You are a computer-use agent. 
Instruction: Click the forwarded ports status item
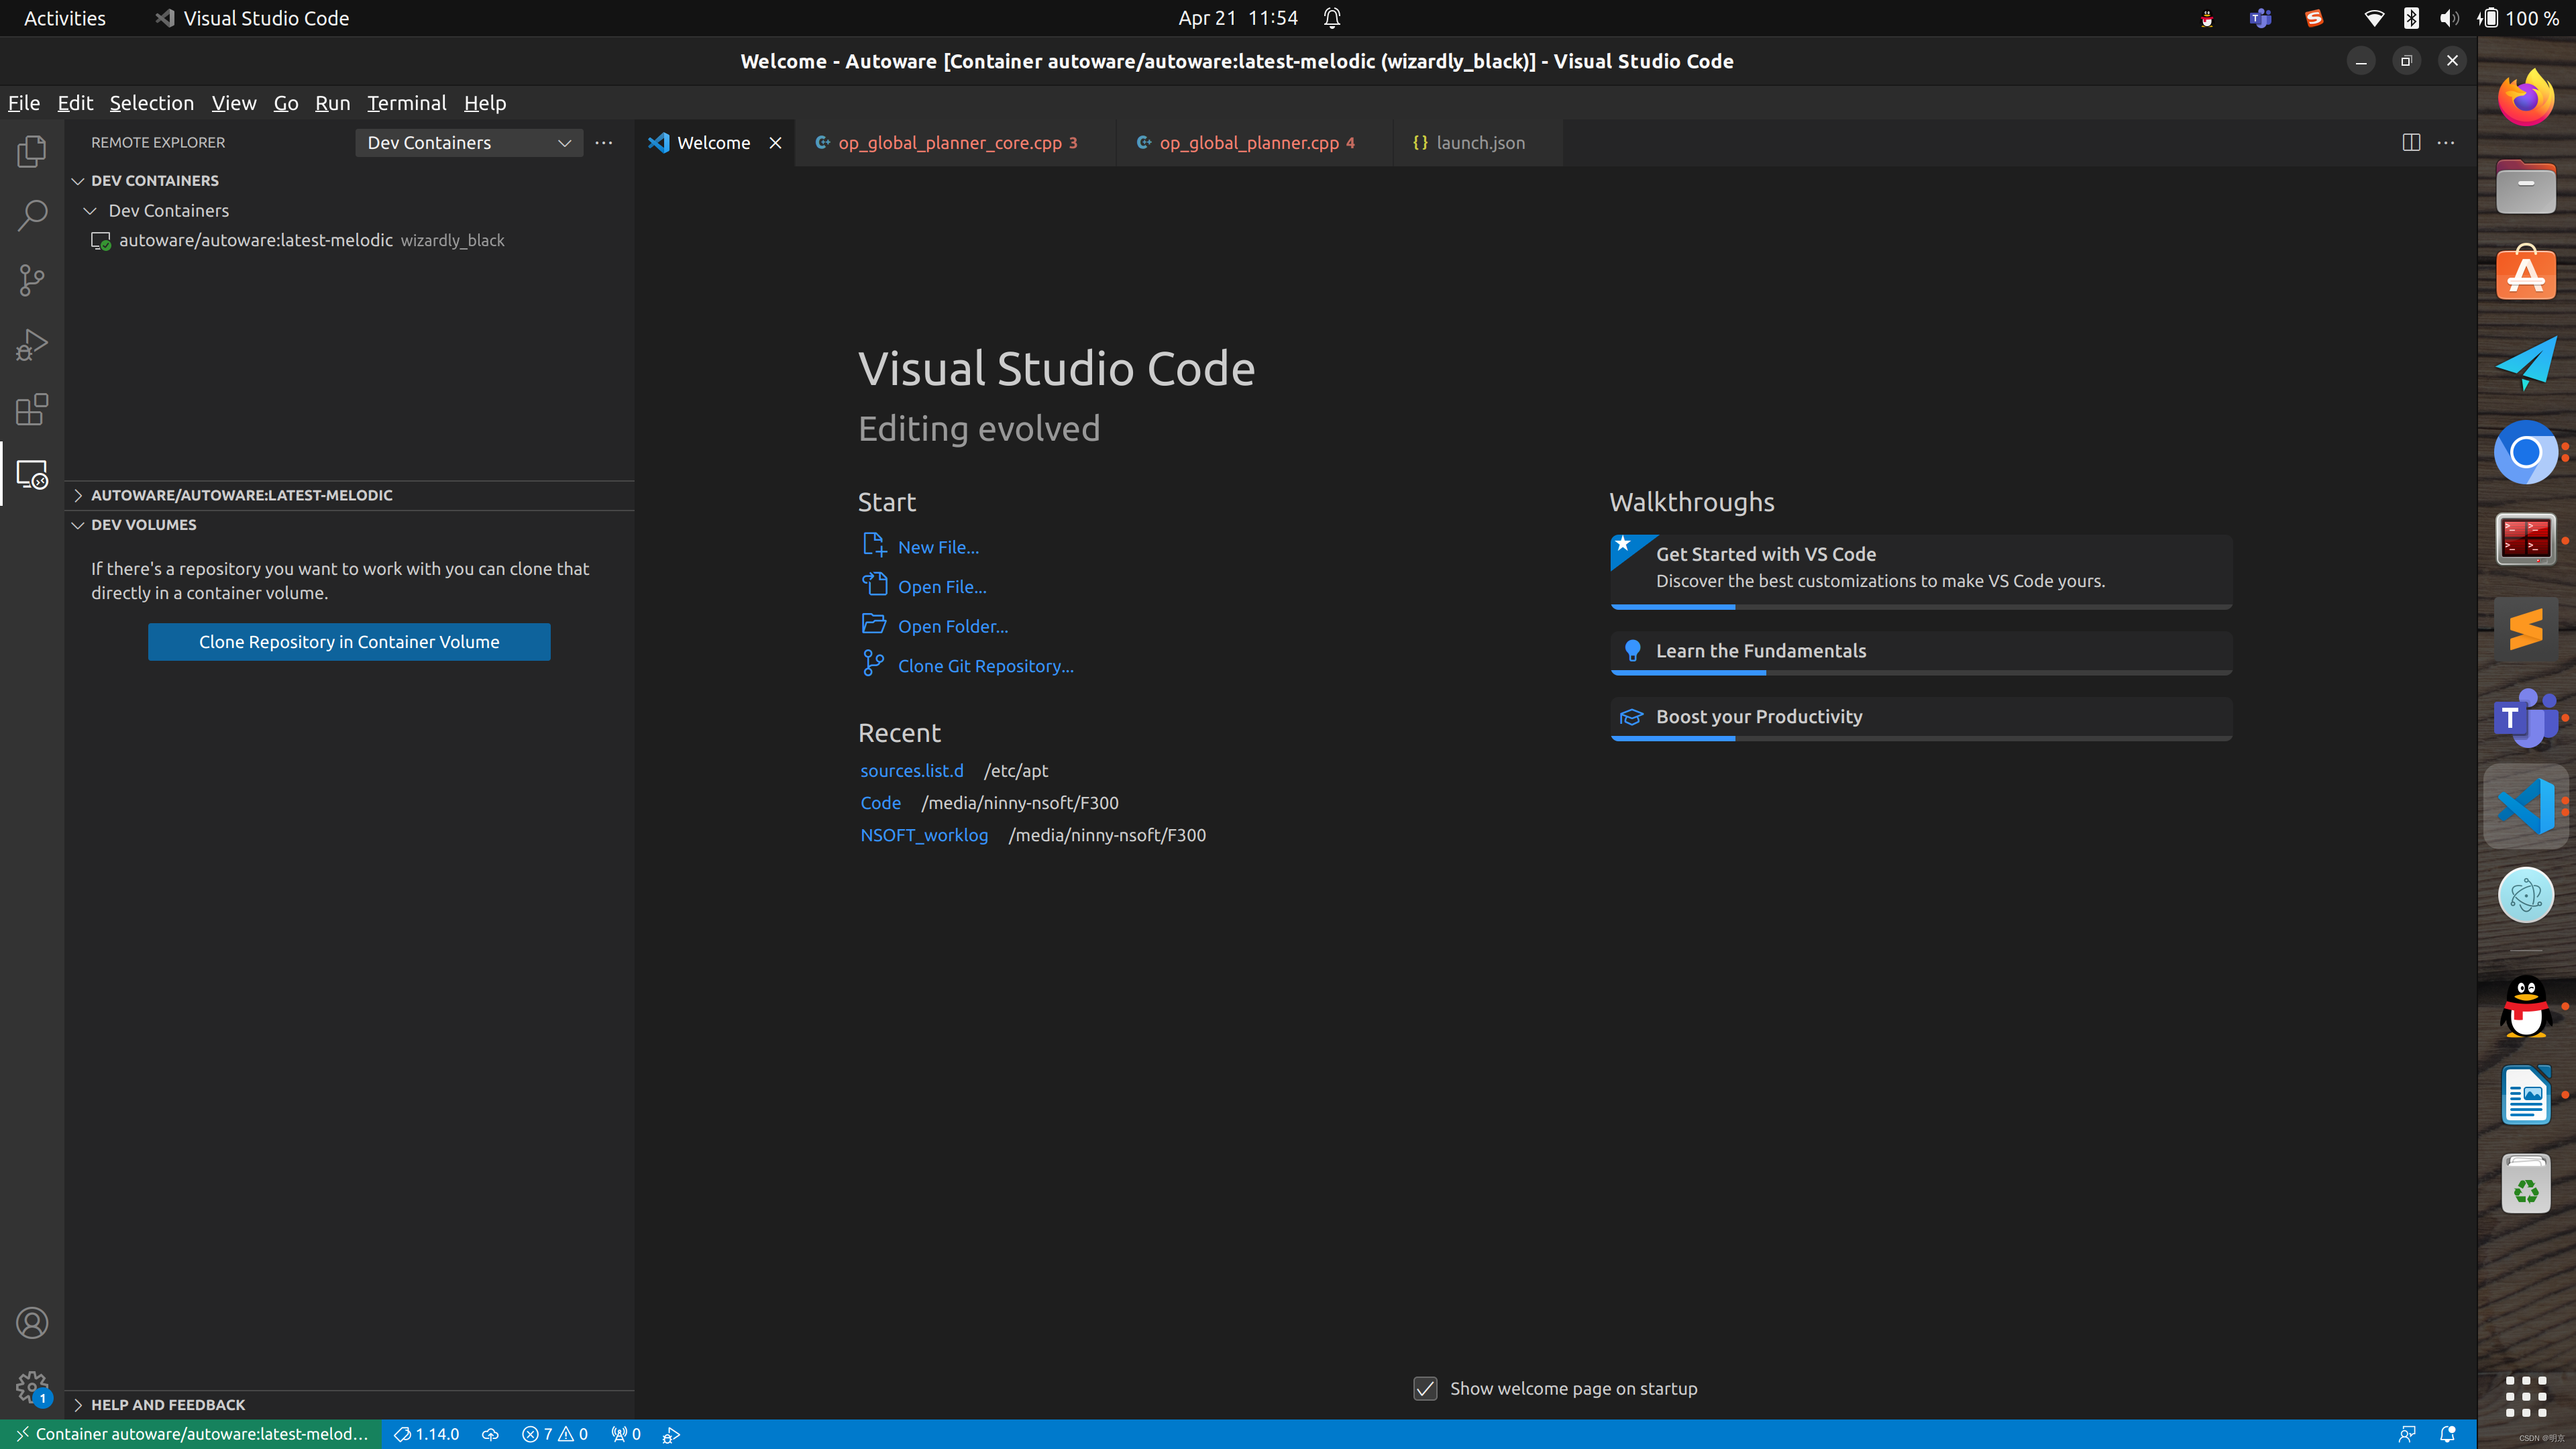(626, 1434)
